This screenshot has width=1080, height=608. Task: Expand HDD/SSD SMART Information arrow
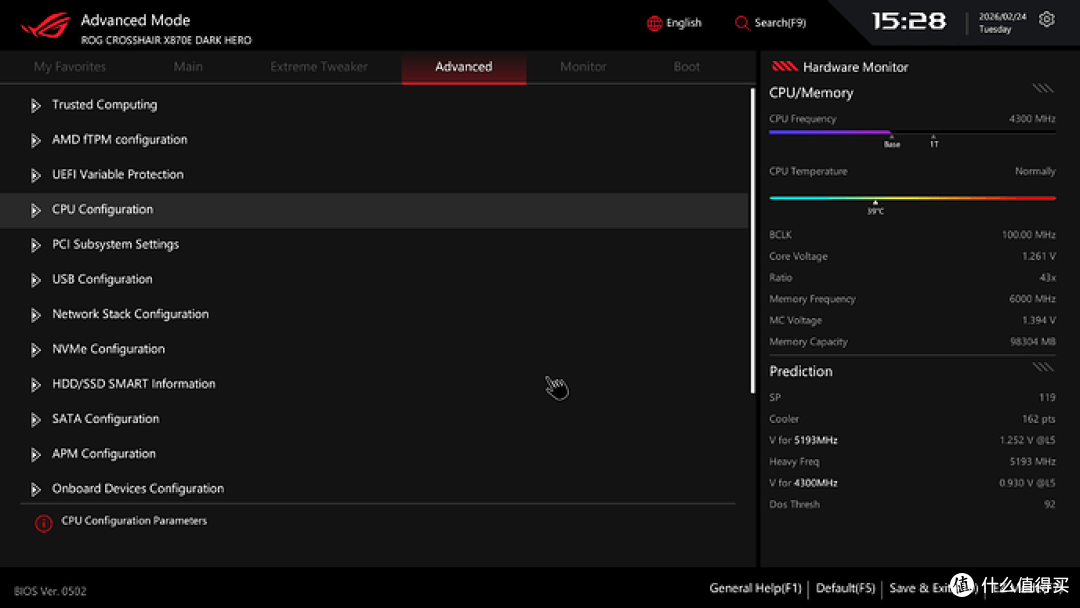tap(36, 385)
